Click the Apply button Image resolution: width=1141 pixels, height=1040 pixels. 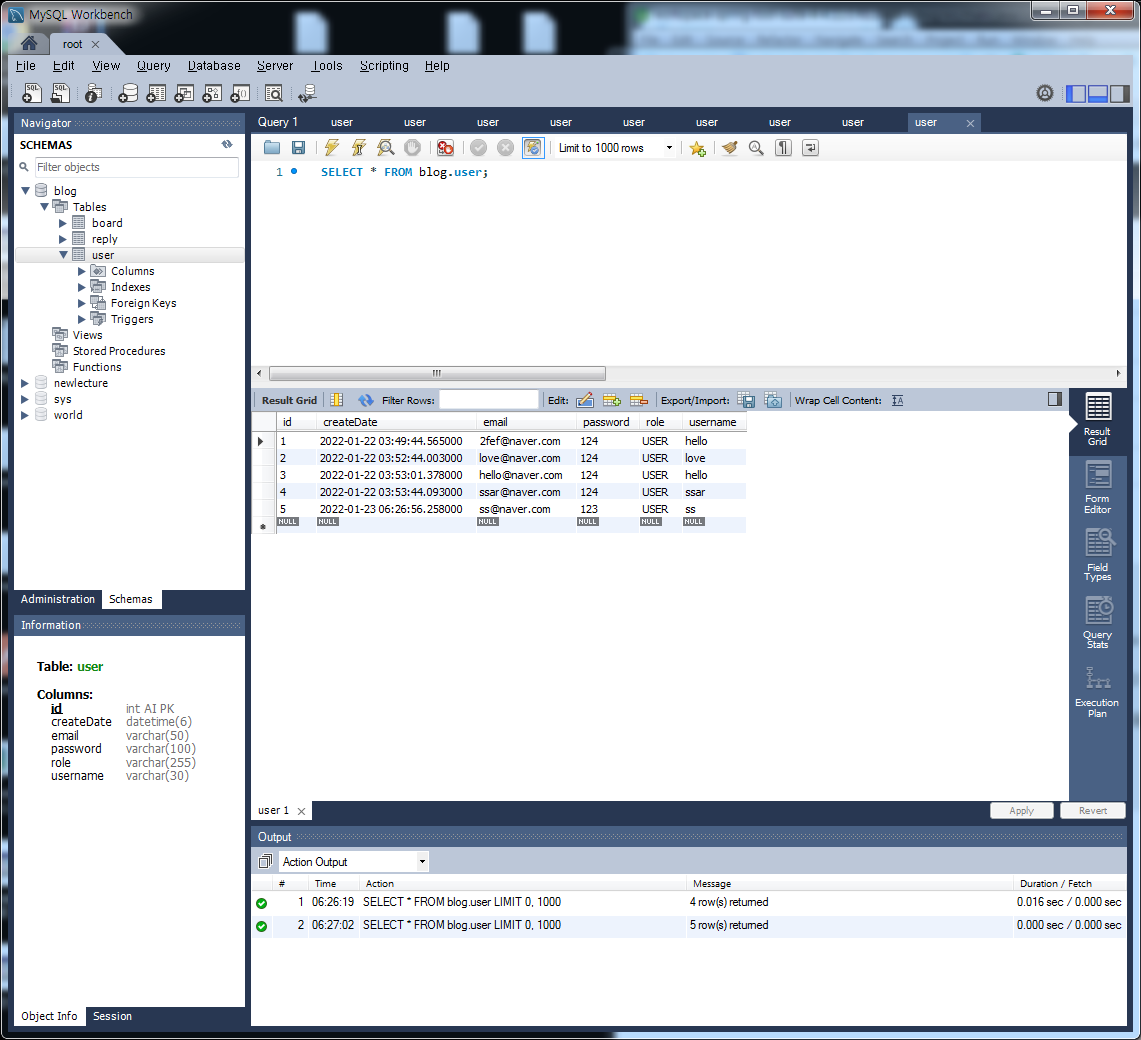(1022, 811)
